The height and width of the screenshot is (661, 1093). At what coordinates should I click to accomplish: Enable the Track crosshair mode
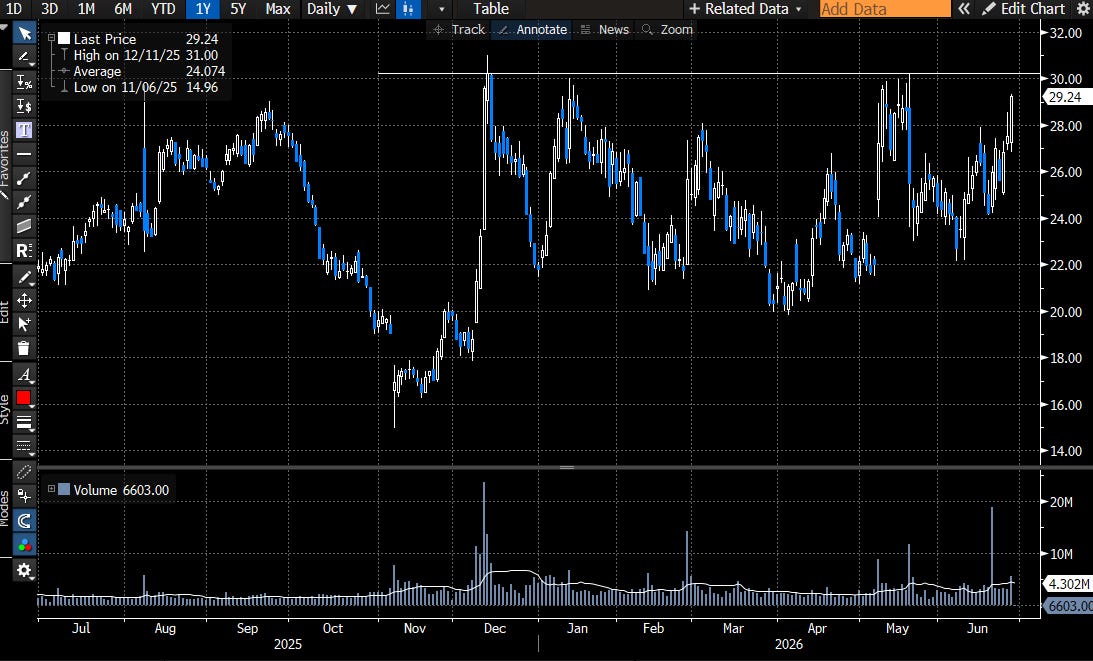459,29
